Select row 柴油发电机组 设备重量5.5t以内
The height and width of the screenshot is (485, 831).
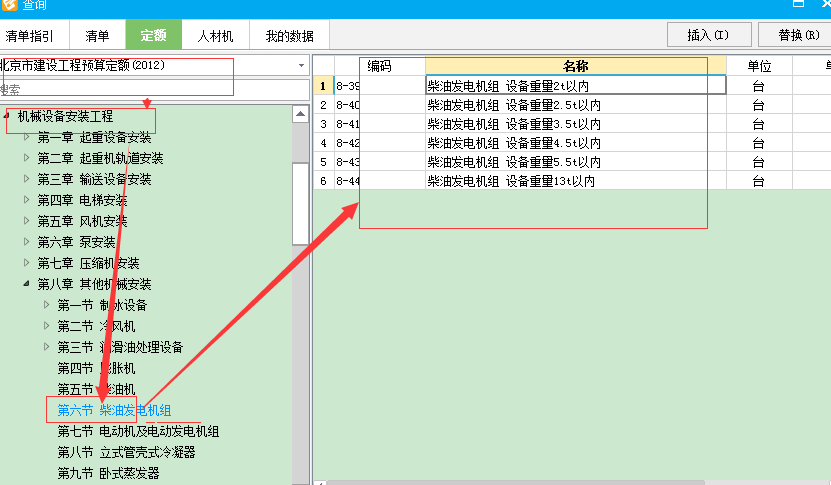coord(576,162)
